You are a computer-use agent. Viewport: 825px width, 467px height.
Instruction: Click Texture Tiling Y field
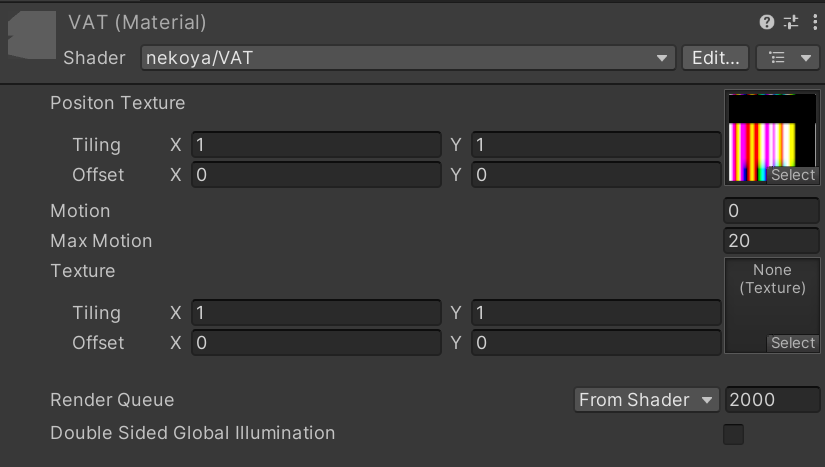pos(595,313)
